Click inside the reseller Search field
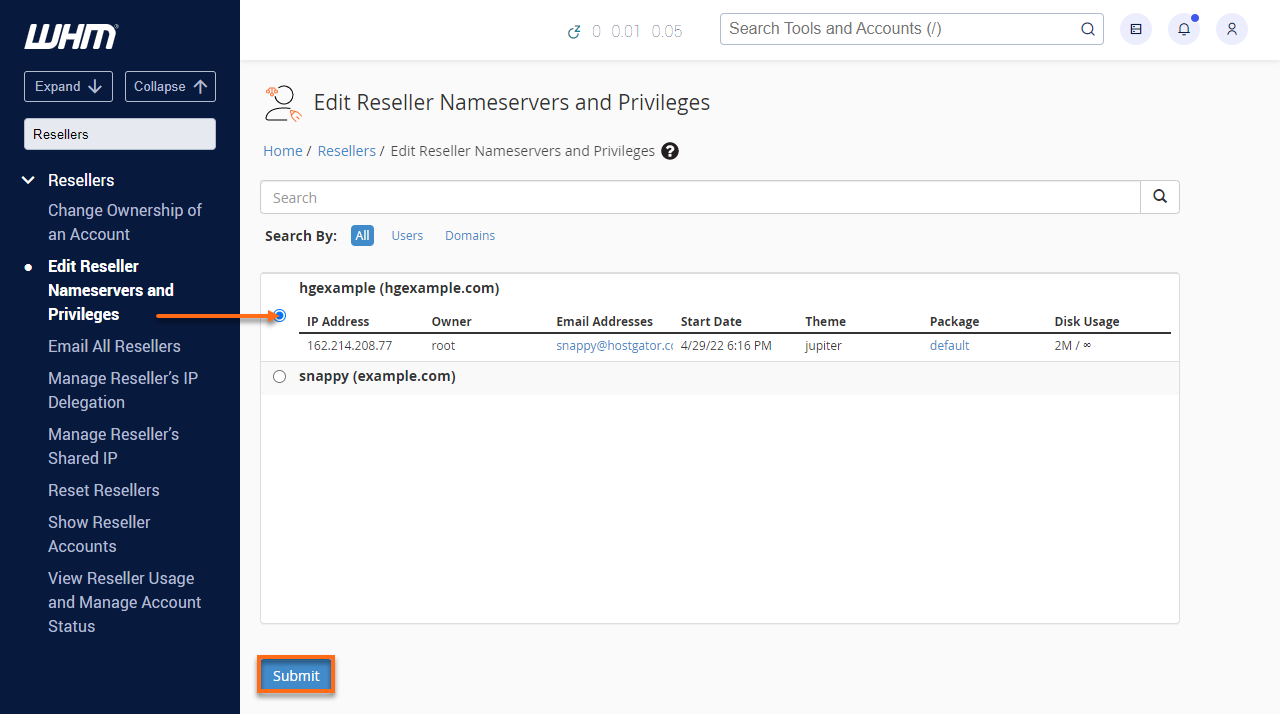This screenshot has height=714, width=1280. click(x=600, y=197)
